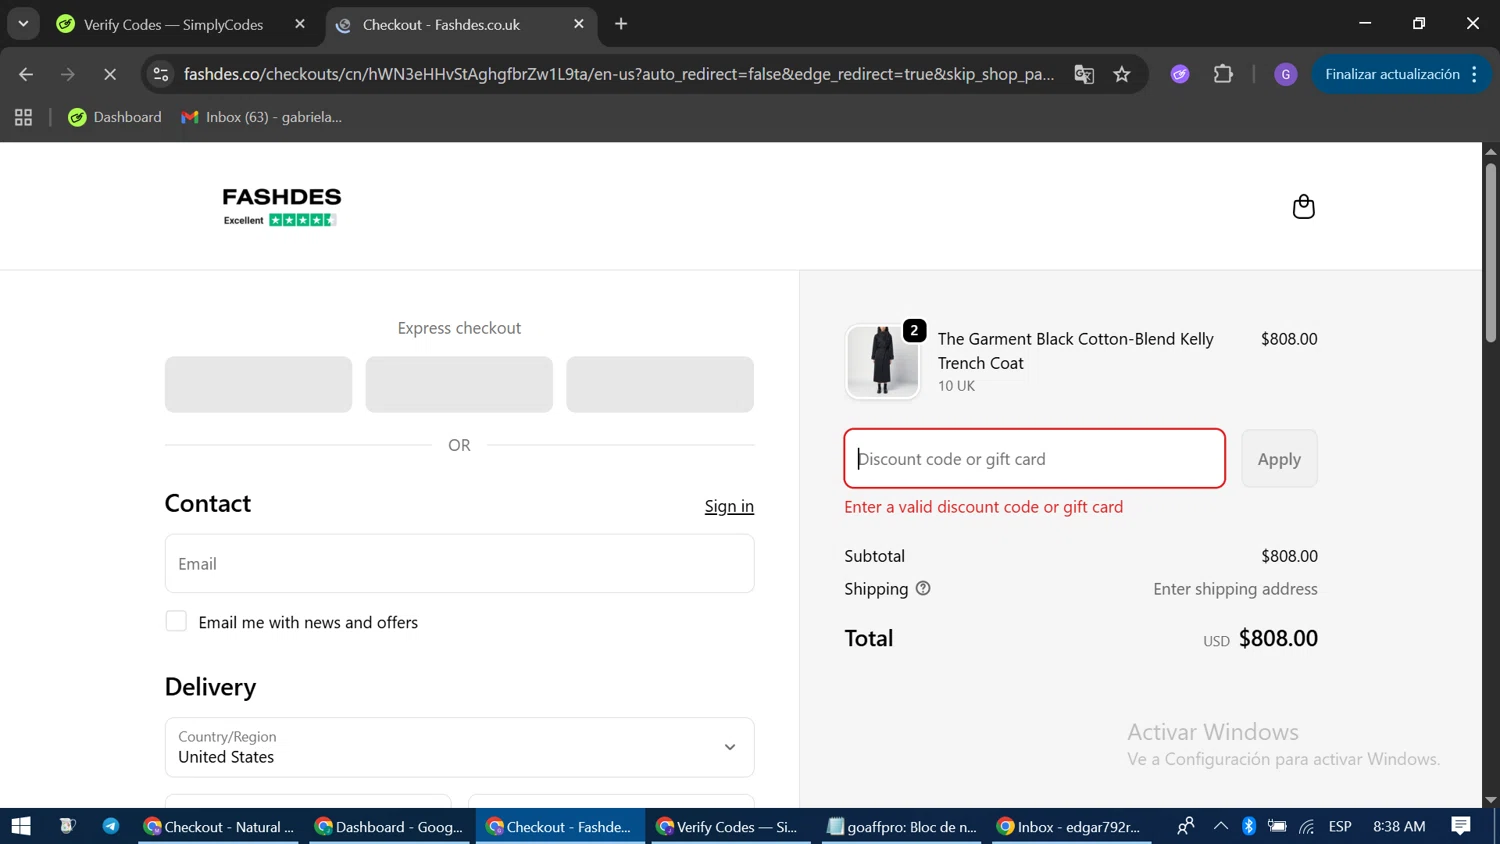Open the Wi-Fi network tray icon
Screen dimensions: 1500x844
coord(1307,826)
